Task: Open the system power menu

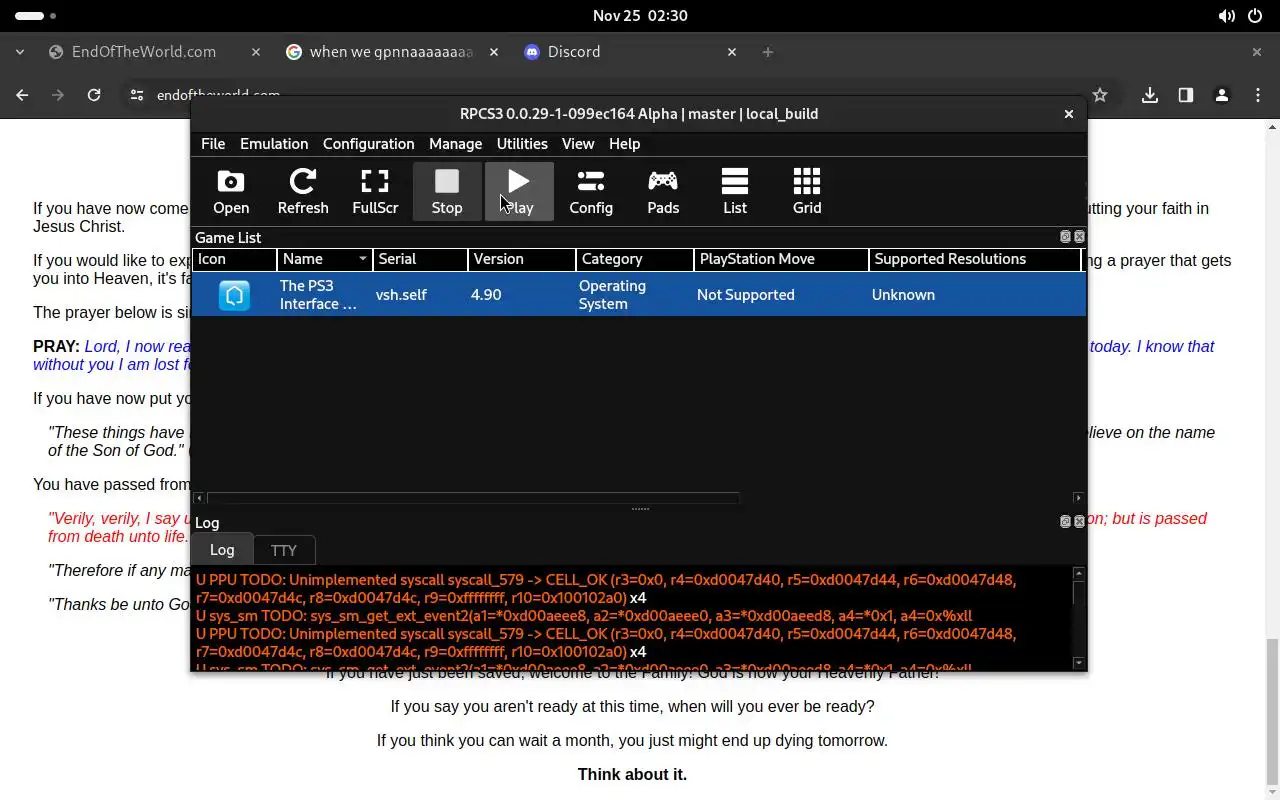Action: point(1255,16)
